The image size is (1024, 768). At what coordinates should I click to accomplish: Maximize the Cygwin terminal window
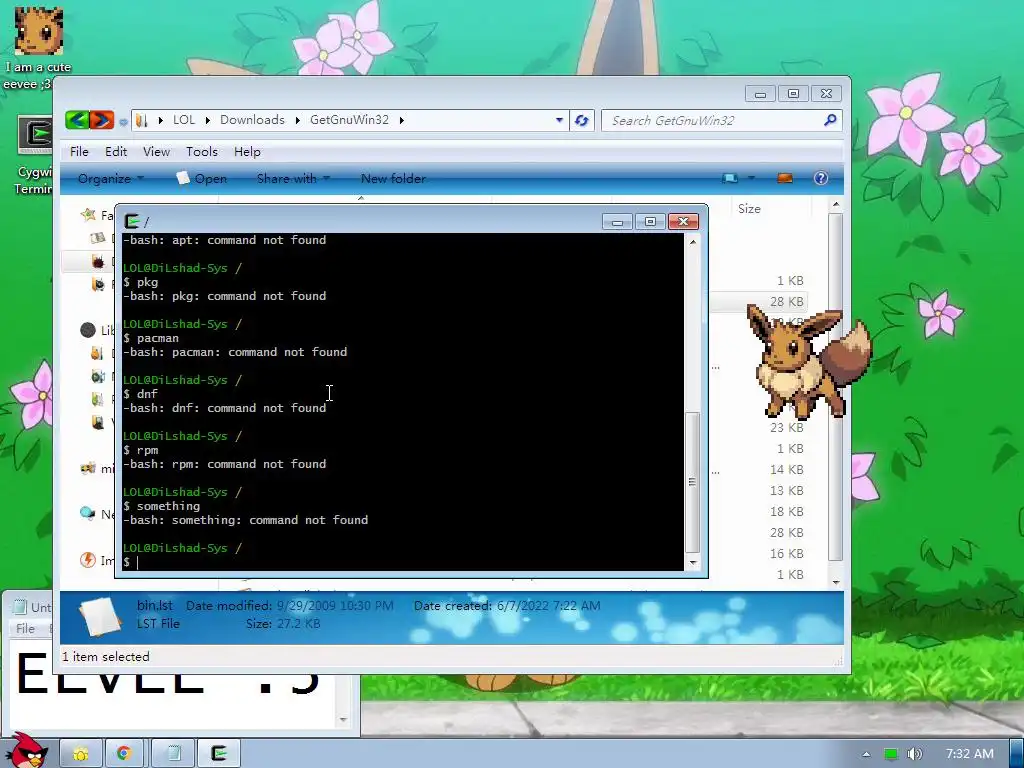pos(650,222)
